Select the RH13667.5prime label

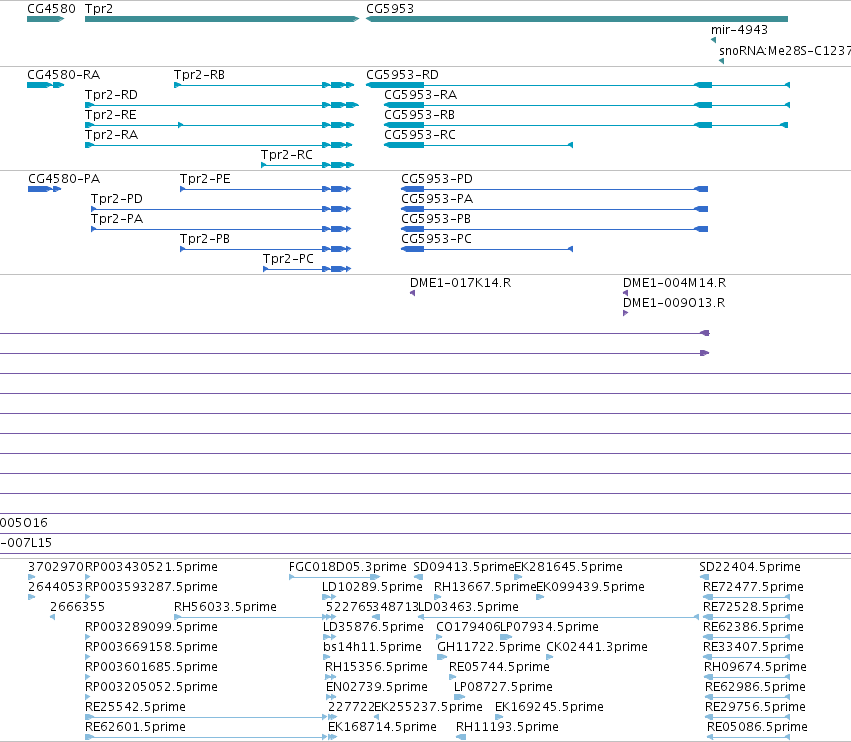(x=485, y=587)
